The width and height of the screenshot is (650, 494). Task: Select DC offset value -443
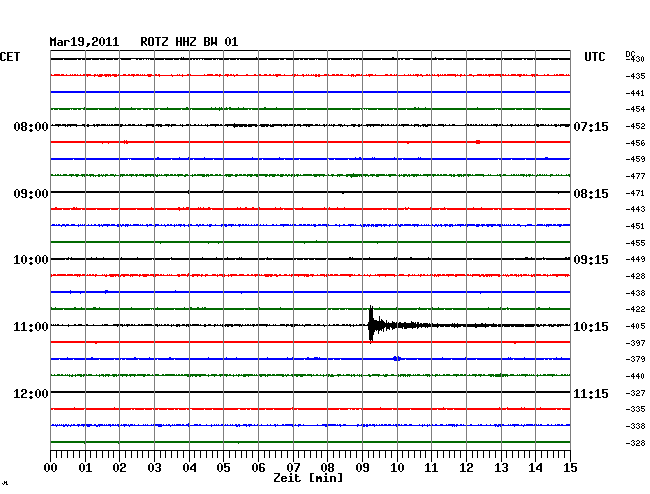click(x=635, y=209)
